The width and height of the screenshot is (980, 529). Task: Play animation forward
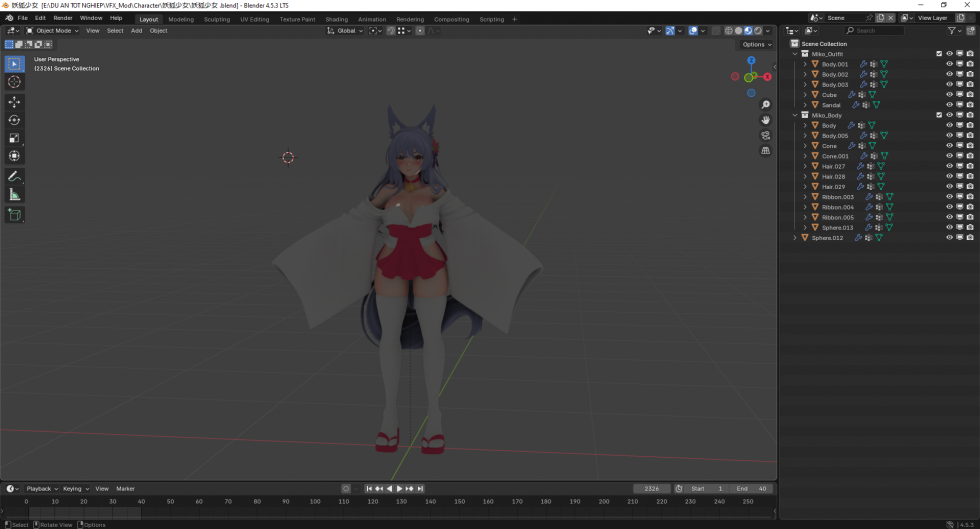coord(399,488)
